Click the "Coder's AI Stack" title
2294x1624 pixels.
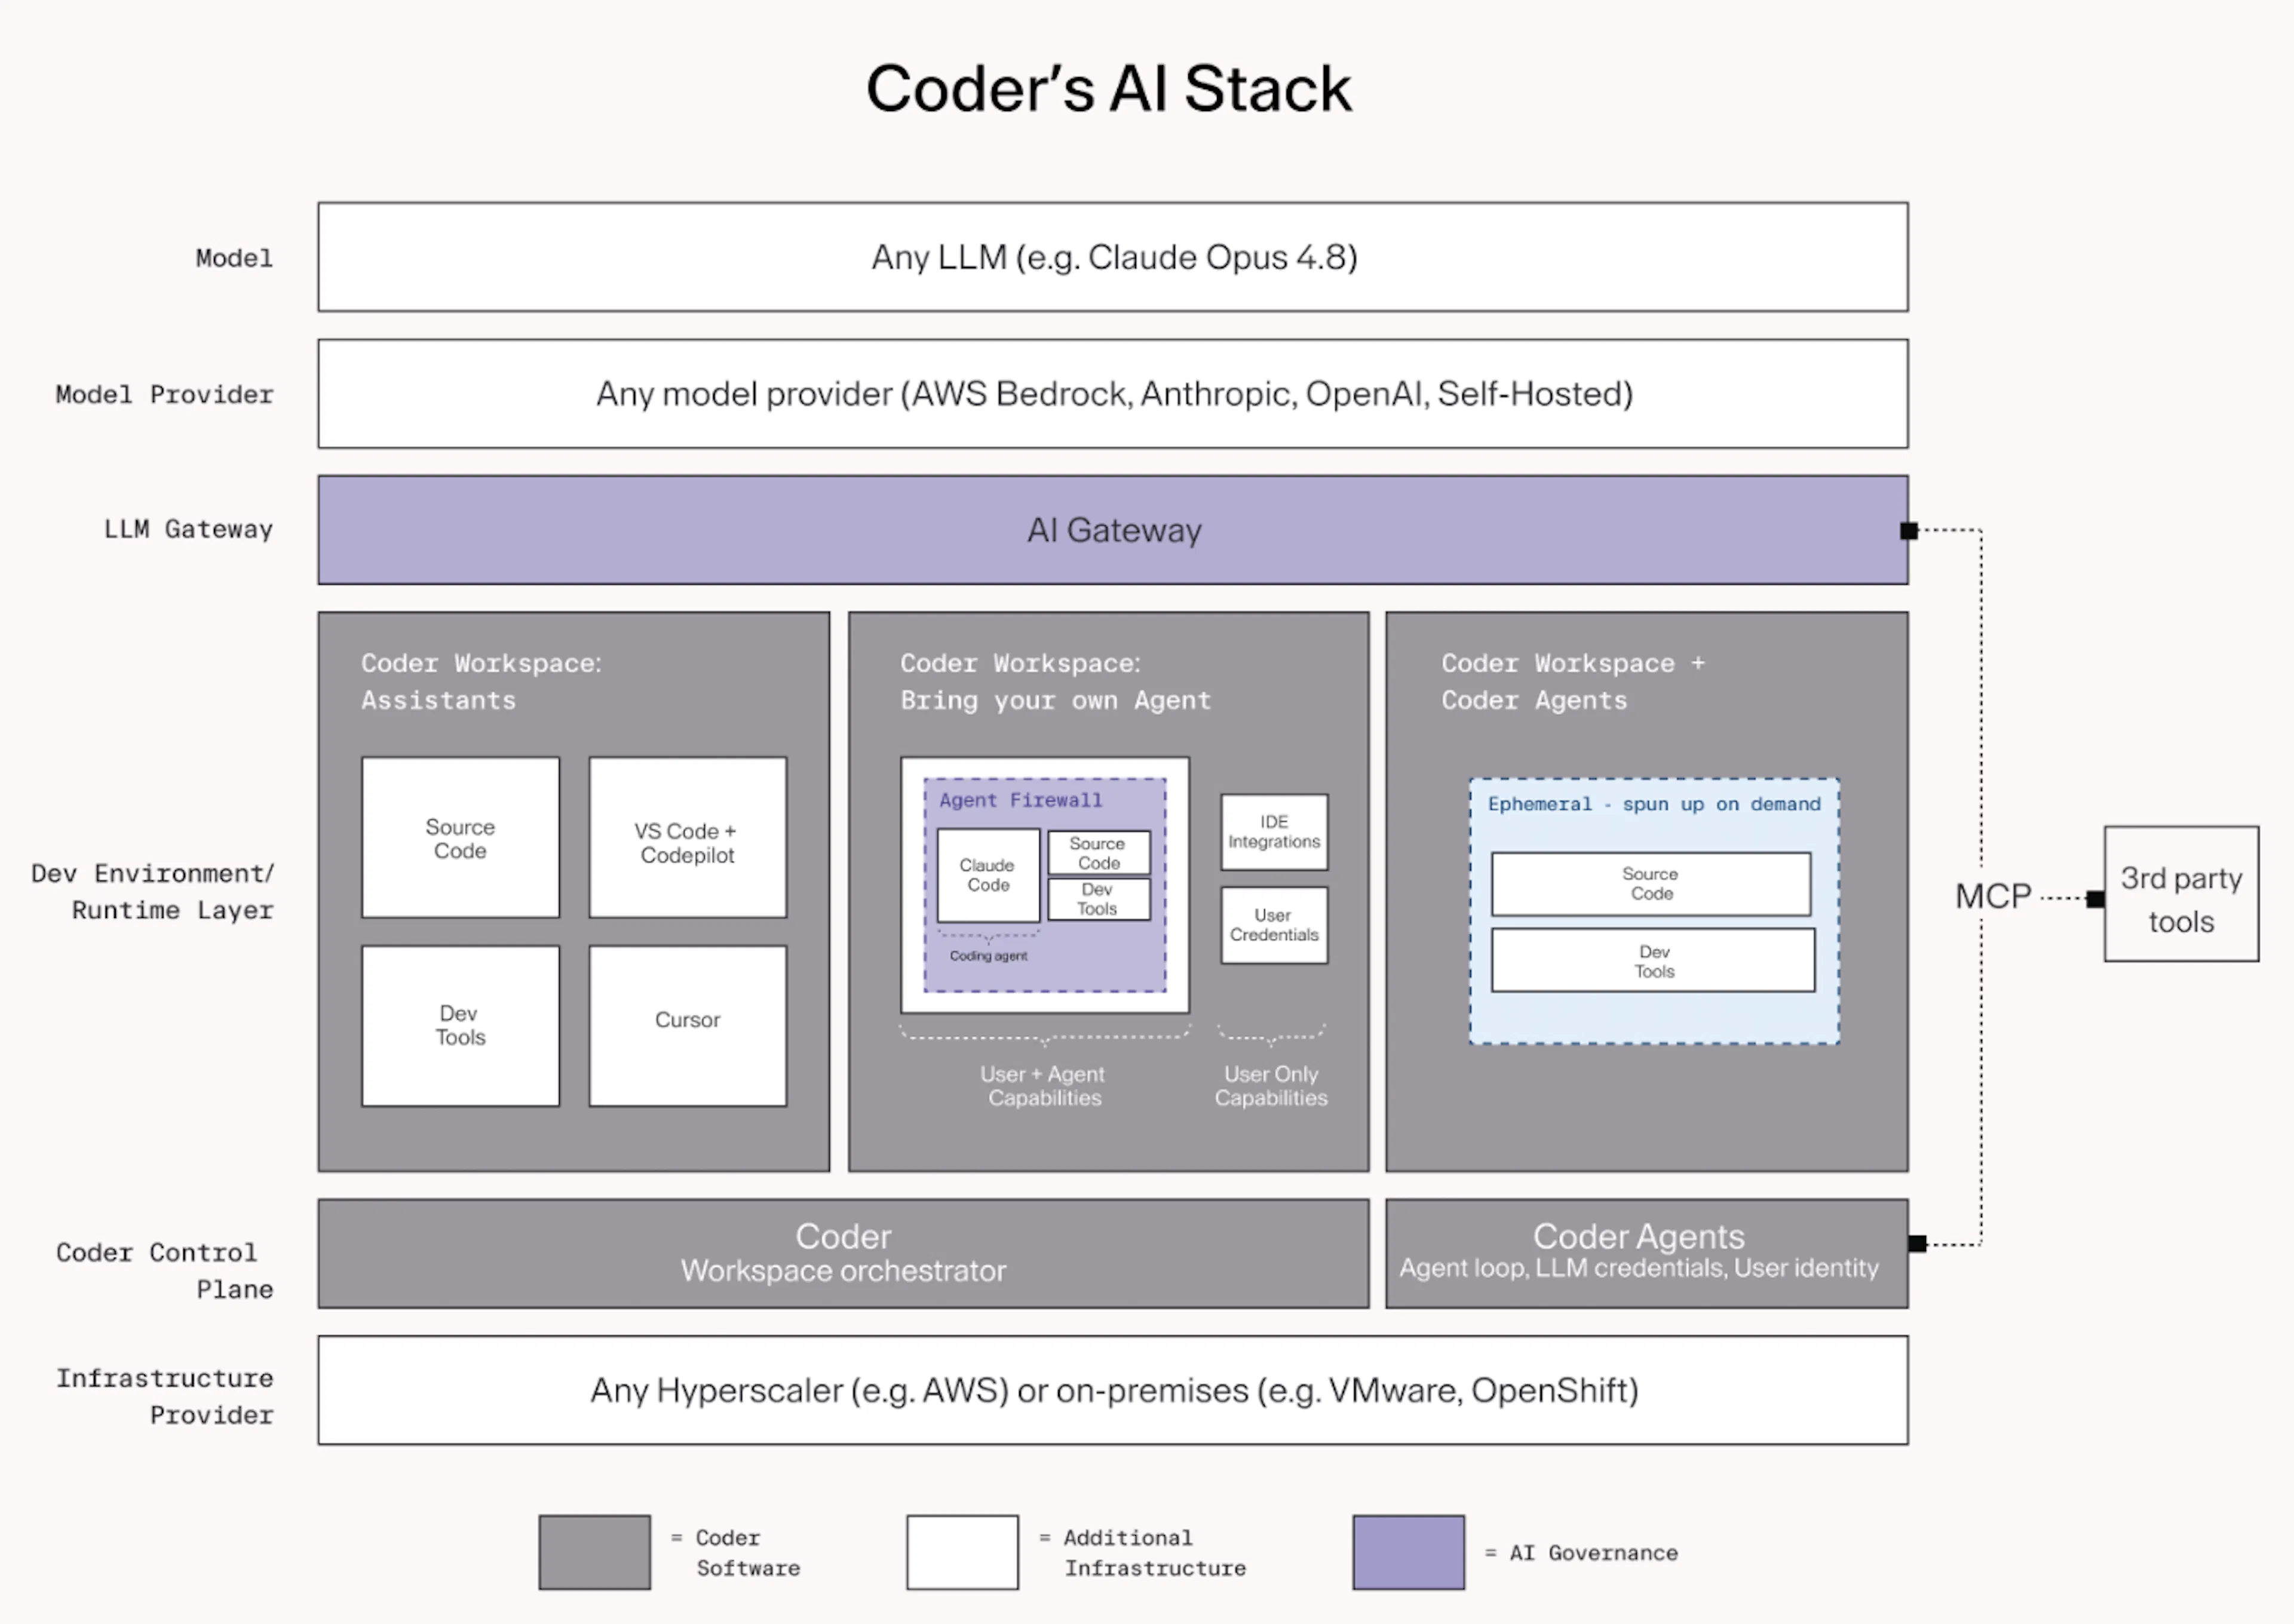tap(1108, 88)
